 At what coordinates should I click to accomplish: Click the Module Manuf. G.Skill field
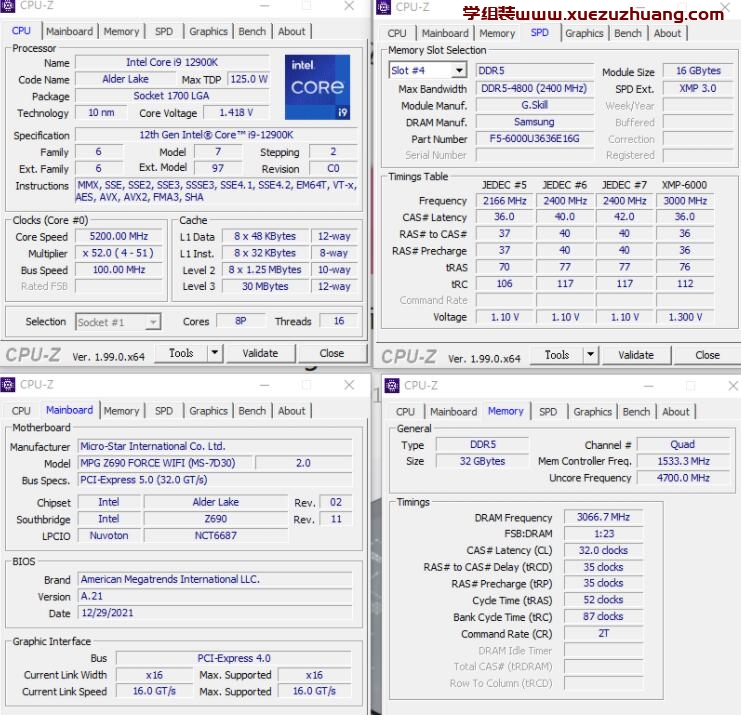[x=534, y=105]
